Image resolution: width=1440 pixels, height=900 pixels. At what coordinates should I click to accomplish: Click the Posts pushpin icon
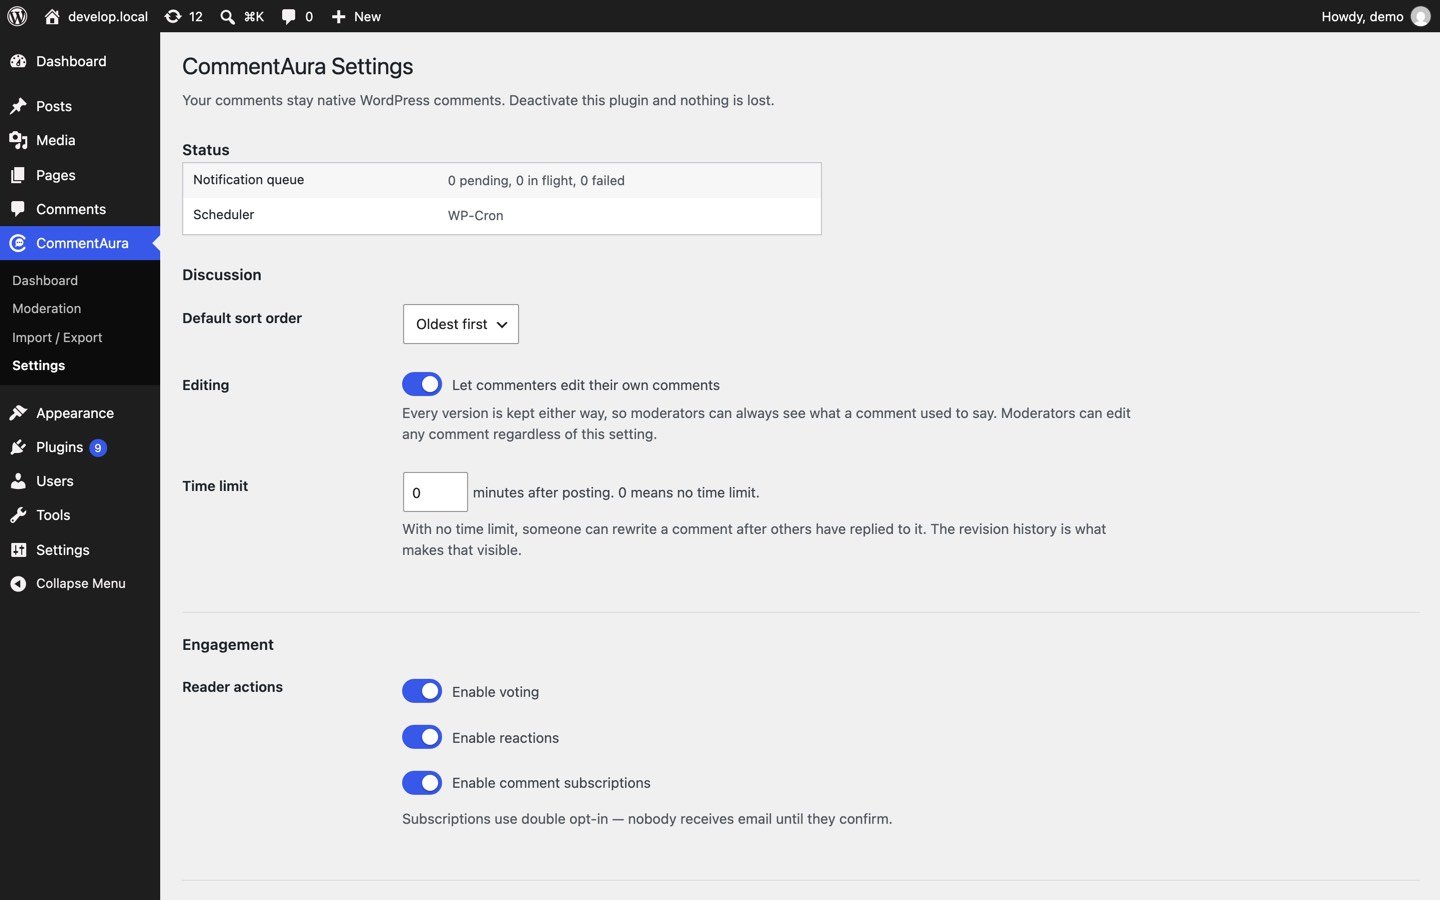(18, 106)
